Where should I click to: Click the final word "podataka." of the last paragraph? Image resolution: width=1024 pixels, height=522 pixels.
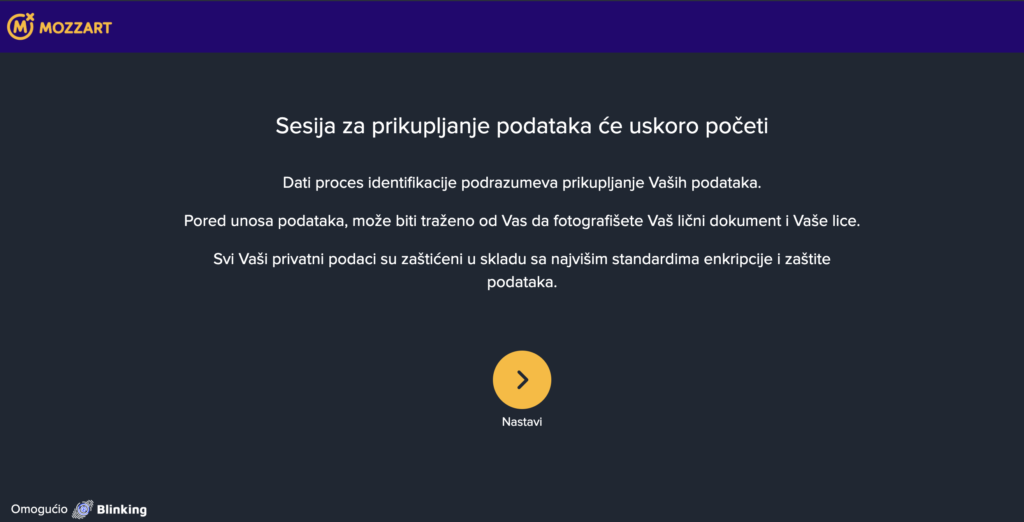click(x=522, y=282)
